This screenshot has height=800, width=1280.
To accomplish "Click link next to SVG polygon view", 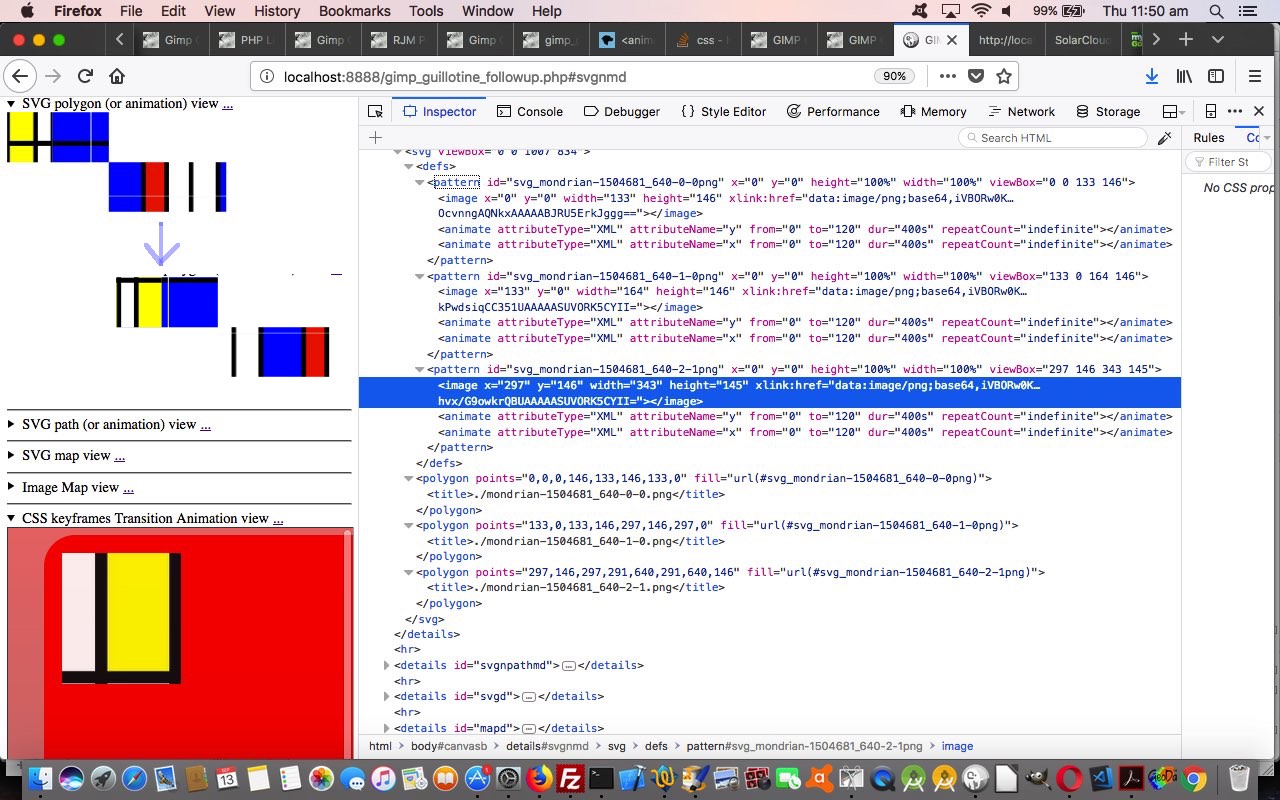I will (x=227, y=104).
